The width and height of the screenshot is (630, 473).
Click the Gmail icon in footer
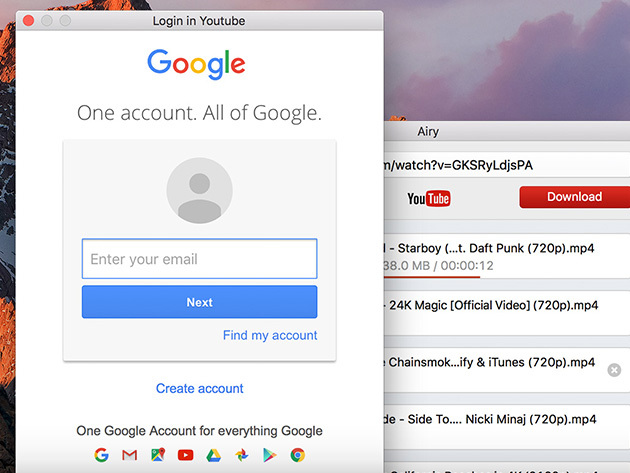click(129, 455)
